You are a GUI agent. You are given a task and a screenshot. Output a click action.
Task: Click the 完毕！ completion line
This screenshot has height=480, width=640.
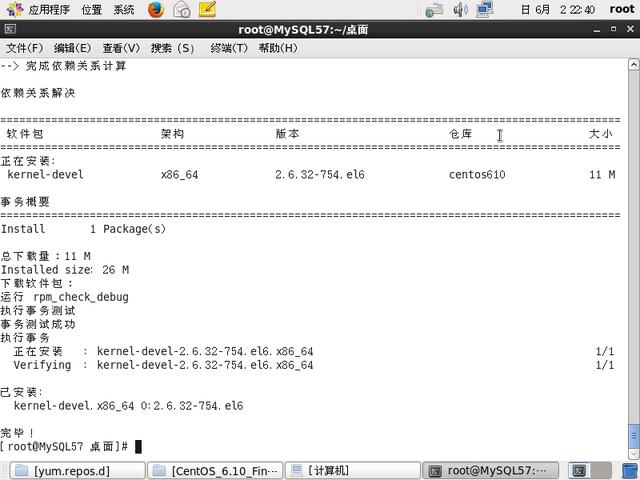point(17,433)
